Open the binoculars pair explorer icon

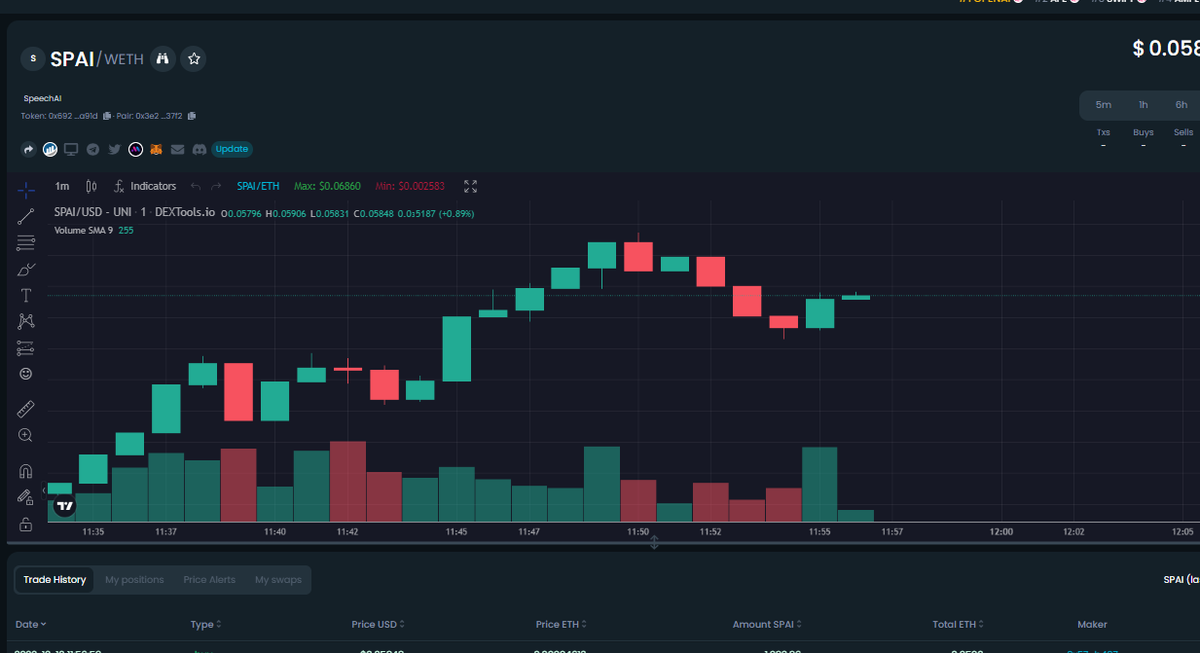click(x=163, y=59)
